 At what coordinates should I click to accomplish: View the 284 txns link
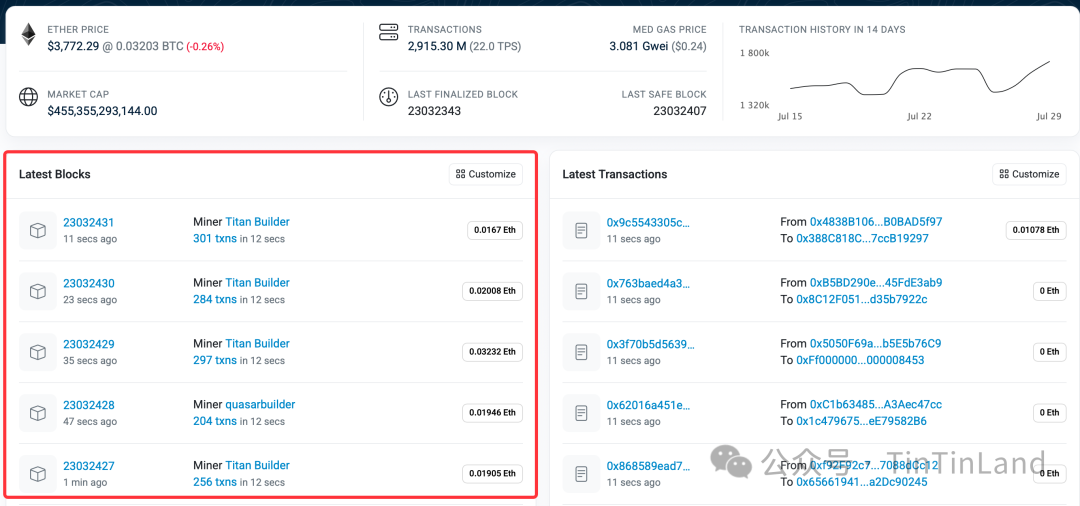tap(215, 299)
